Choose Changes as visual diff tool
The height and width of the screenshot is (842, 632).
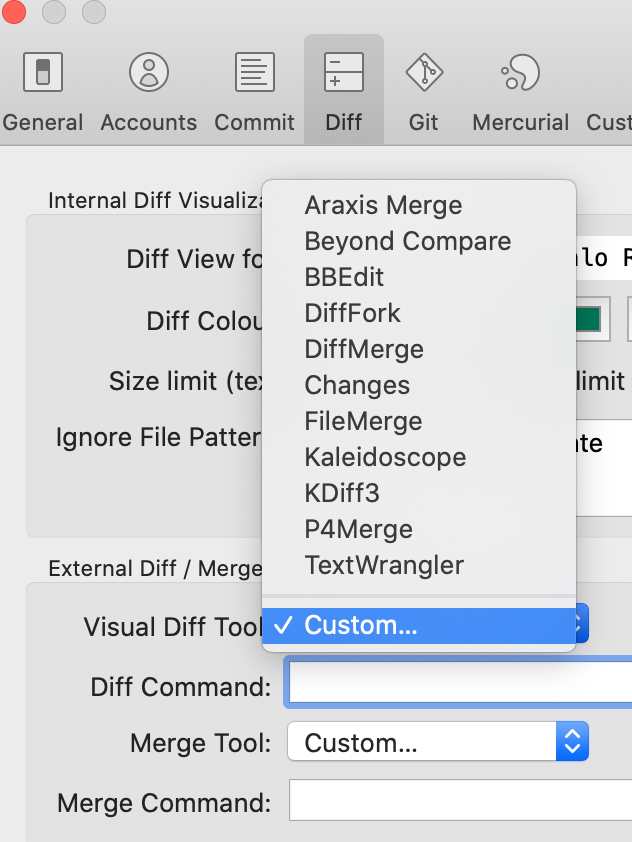[x=419, y=385]
